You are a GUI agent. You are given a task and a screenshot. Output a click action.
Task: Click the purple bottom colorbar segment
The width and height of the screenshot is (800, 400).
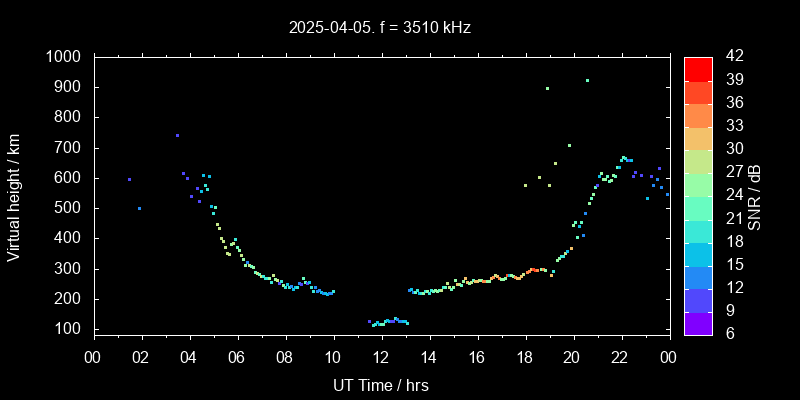[x=698, y=322]
